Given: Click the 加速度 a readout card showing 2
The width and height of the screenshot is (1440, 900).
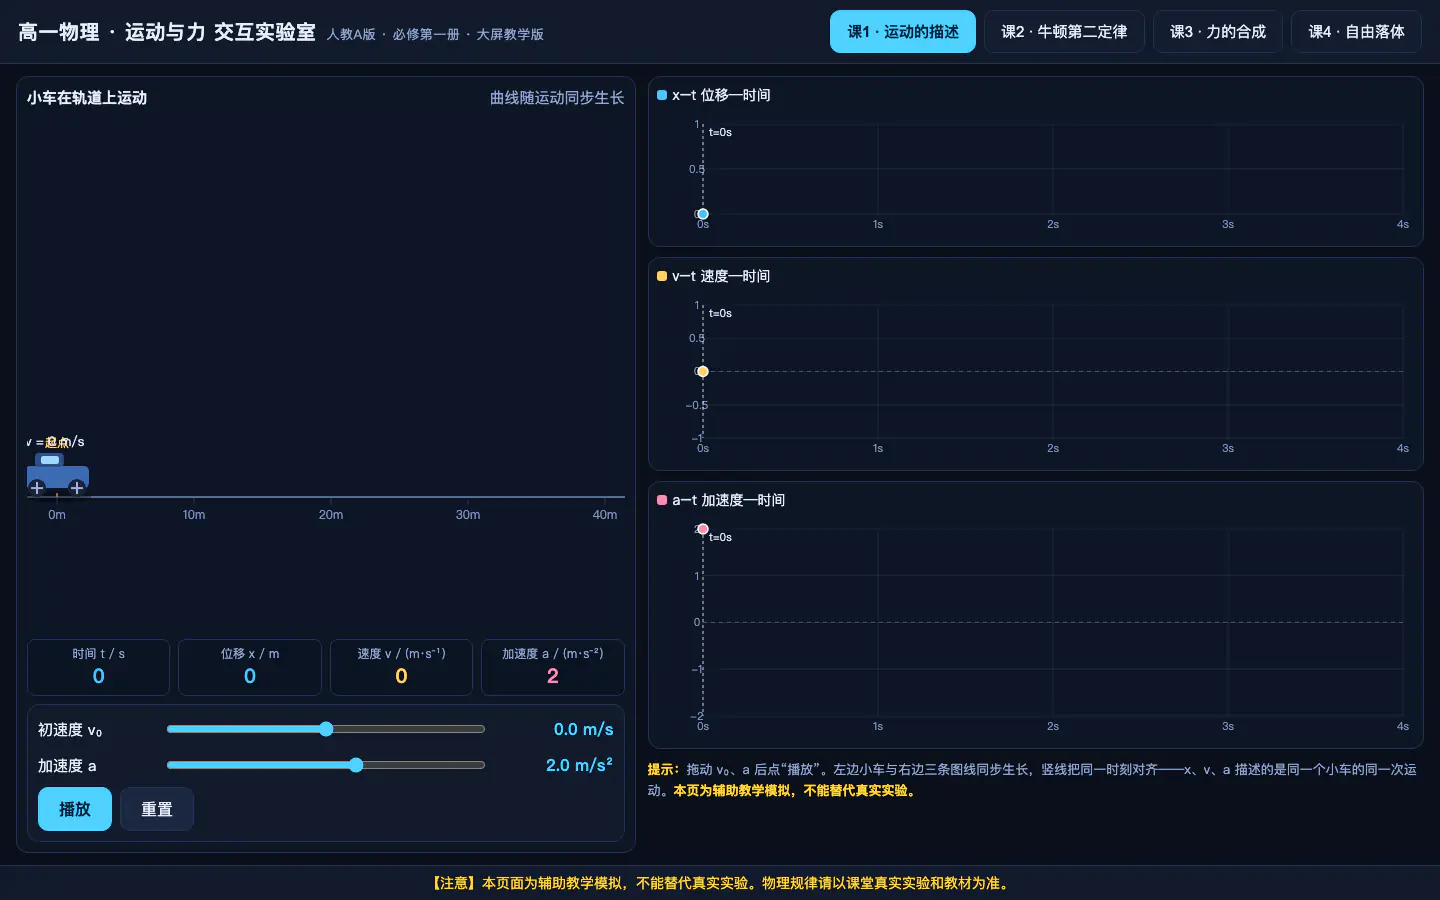Looking at the screenshot, I should (x=553, y=667).
